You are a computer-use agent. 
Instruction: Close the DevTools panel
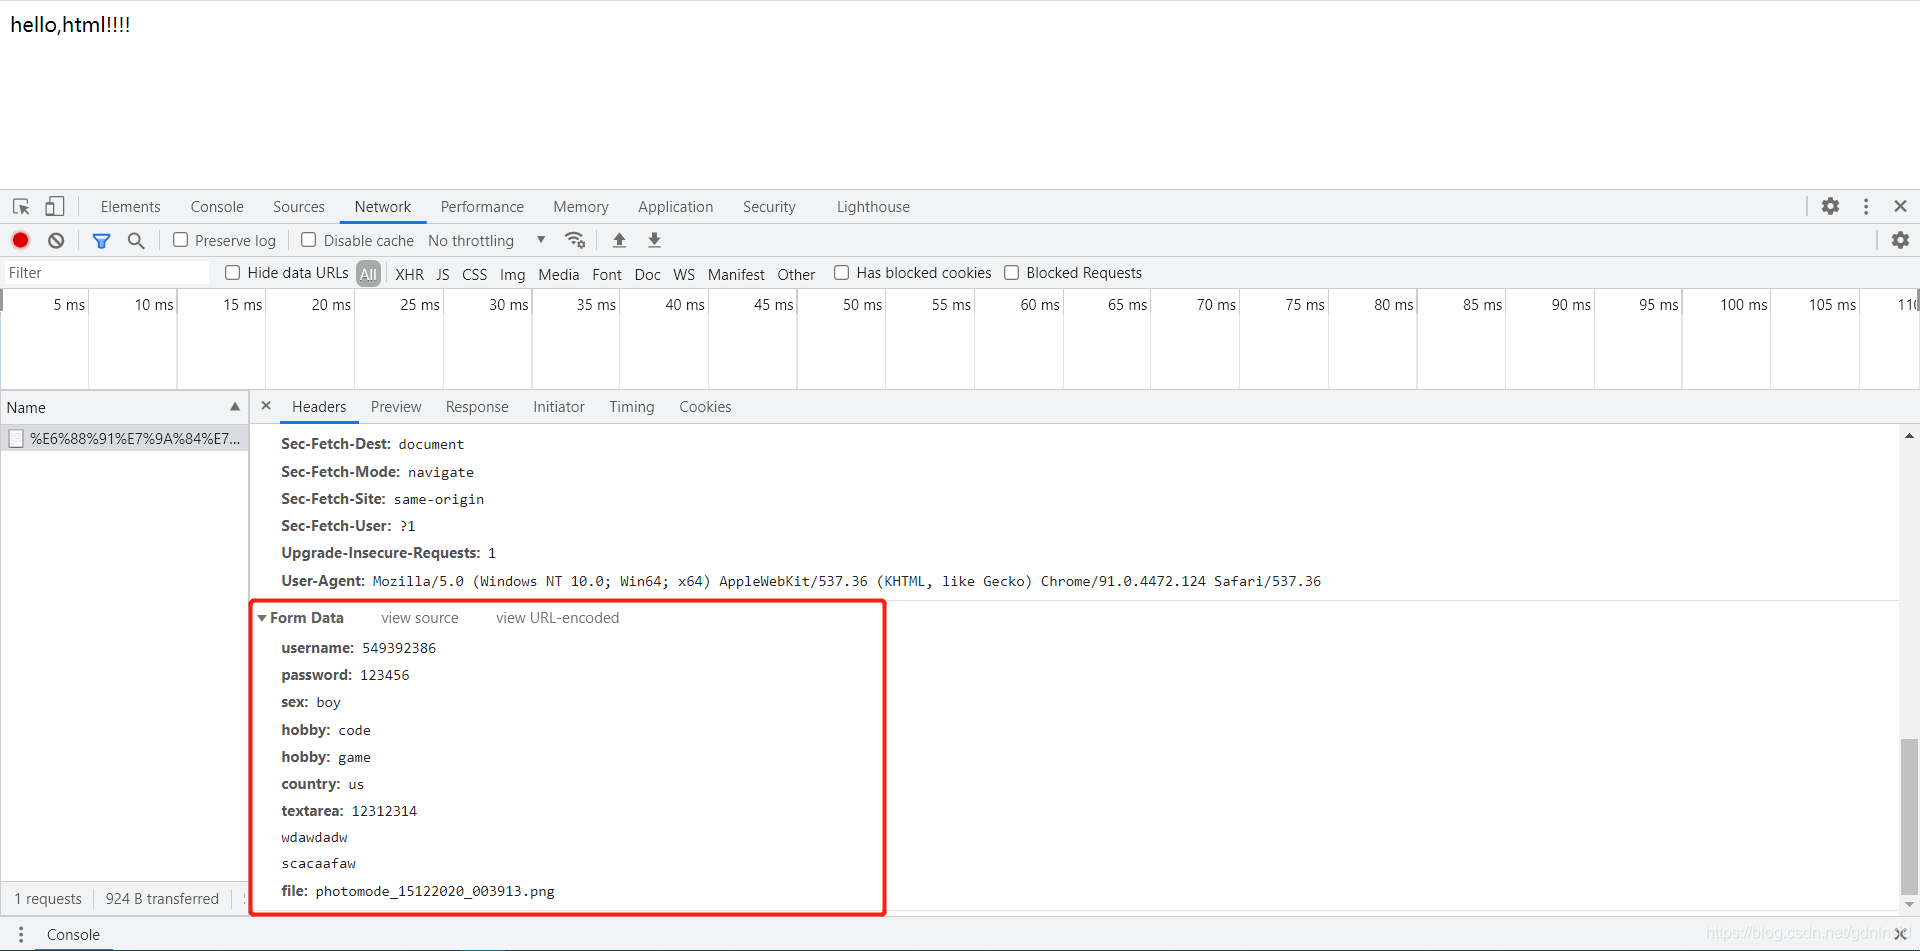tap(1900, 206)
